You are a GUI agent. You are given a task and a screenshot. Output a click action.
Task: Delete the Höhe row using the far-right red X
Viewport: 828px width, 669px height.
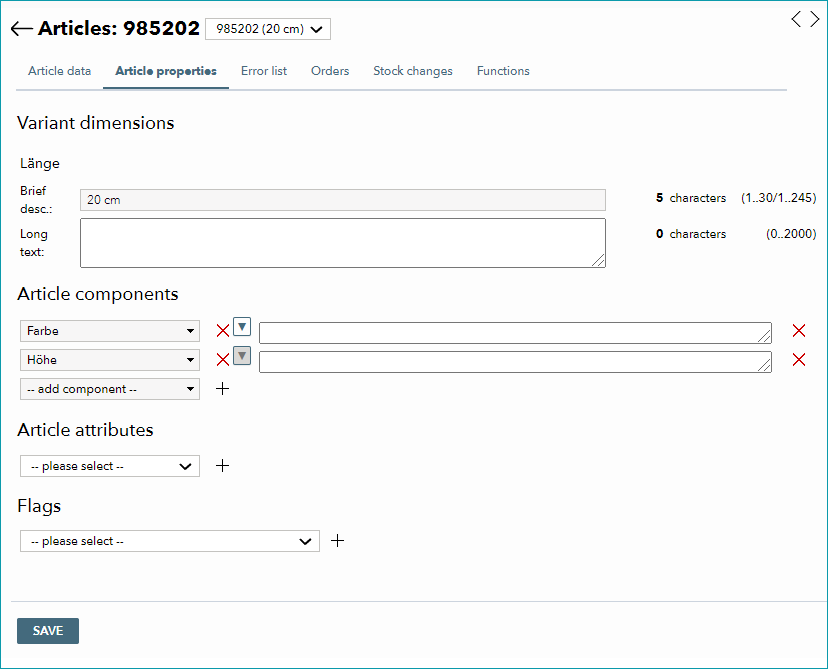[799, 360]
